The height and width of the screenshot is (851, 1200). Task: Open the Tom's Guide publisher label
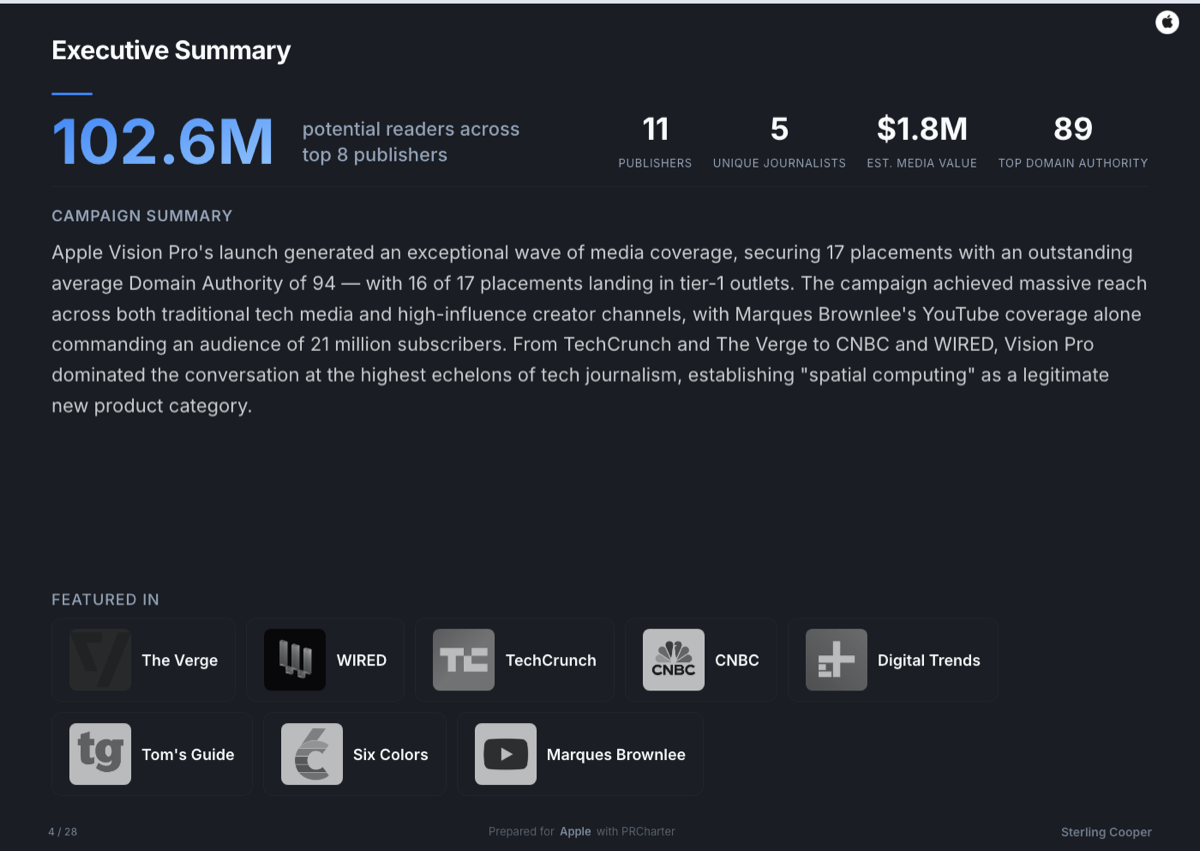(188, 754)
